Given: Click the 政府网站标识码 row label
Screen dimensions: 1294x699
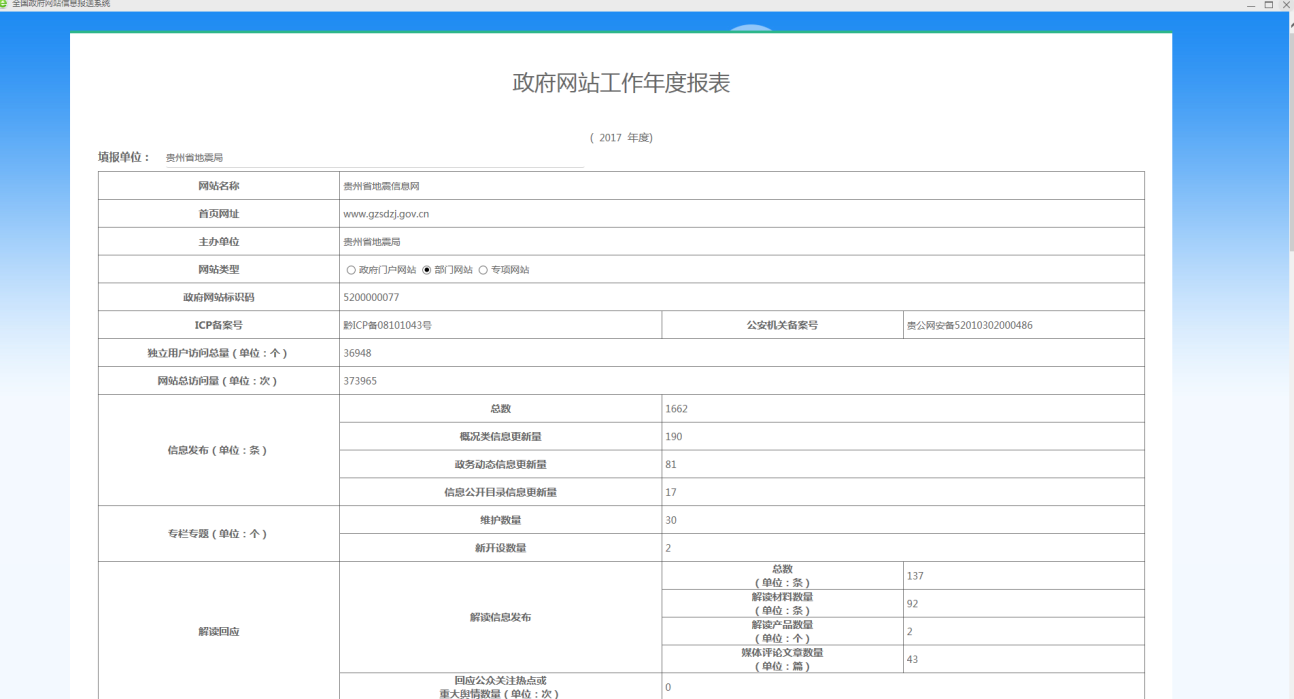Looking at the screenshot, I should tap(219, 297).
